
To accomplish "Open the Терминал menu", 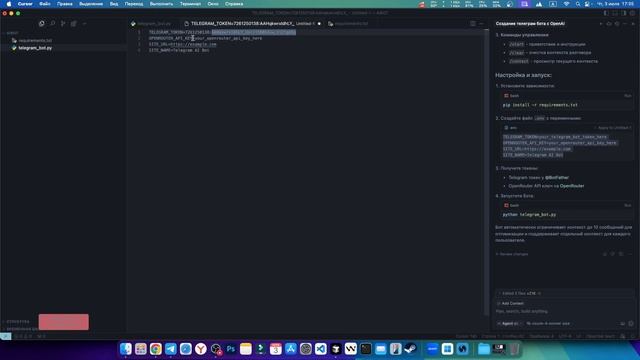I will (x=190, y=4).
